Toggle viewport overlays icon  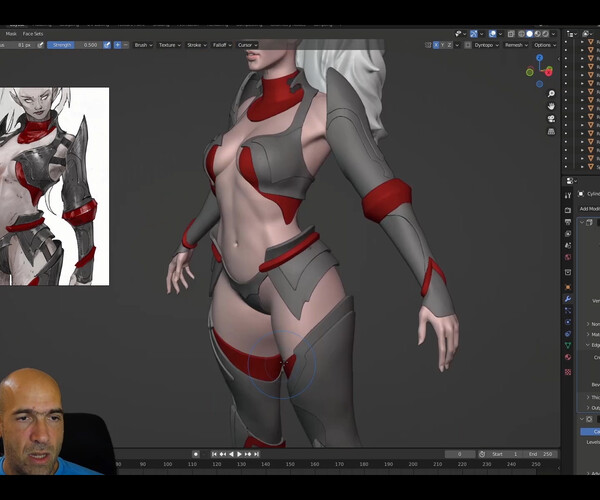[492, 34]
